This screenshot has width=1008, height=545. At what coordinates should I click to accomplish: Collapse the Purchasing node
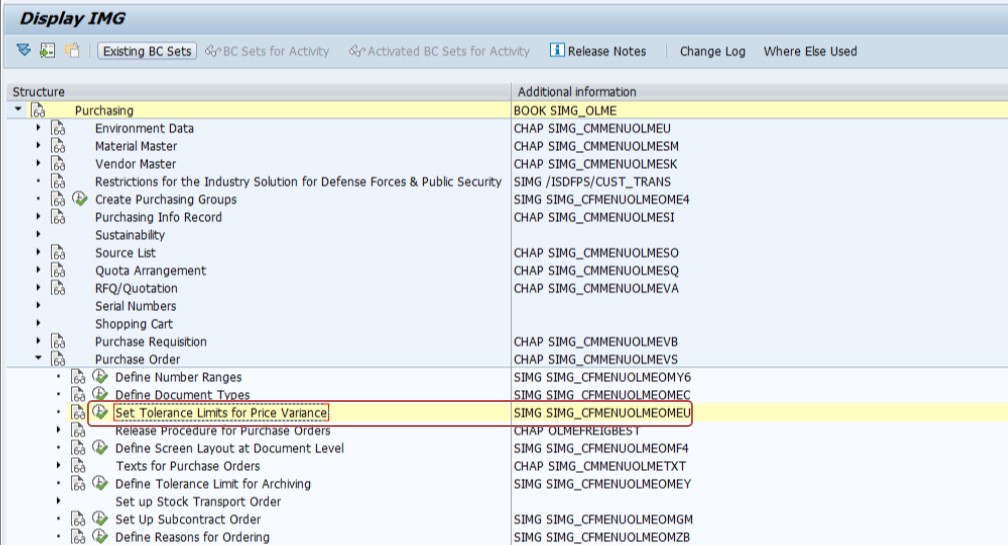[18, 110]
